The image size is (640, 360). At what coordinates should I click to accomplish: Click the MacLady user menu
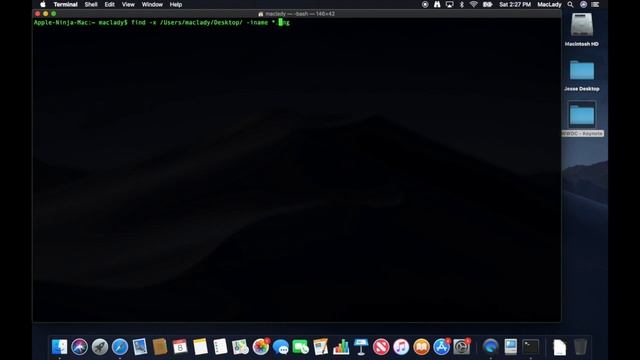tap(549, 4)
